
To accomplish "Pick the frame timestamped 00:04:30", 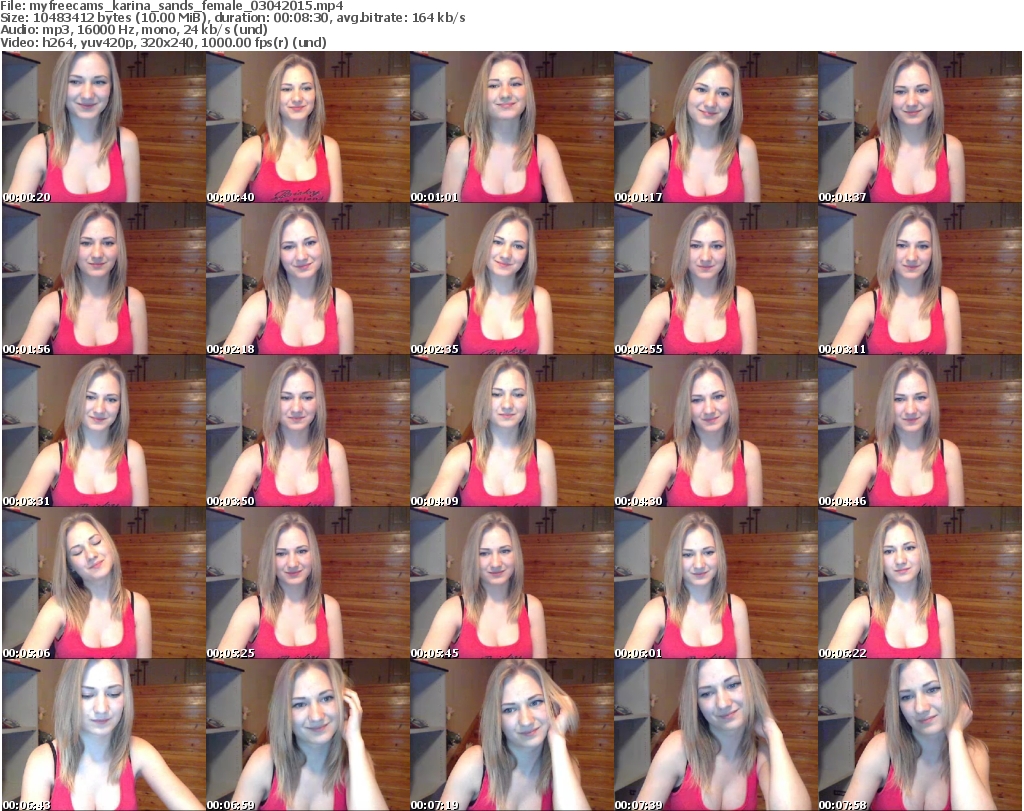I will click(715, 431).
